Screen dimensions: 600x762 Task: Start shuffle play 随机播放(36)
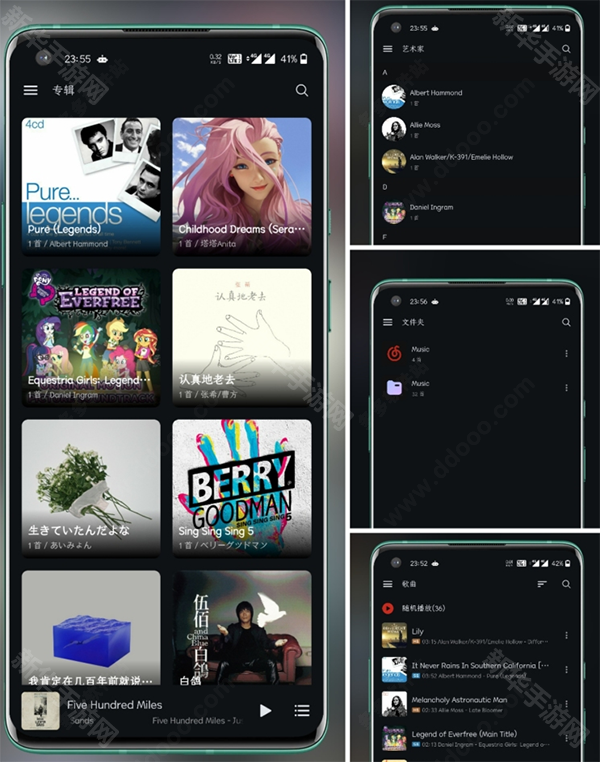pos(423,608)
